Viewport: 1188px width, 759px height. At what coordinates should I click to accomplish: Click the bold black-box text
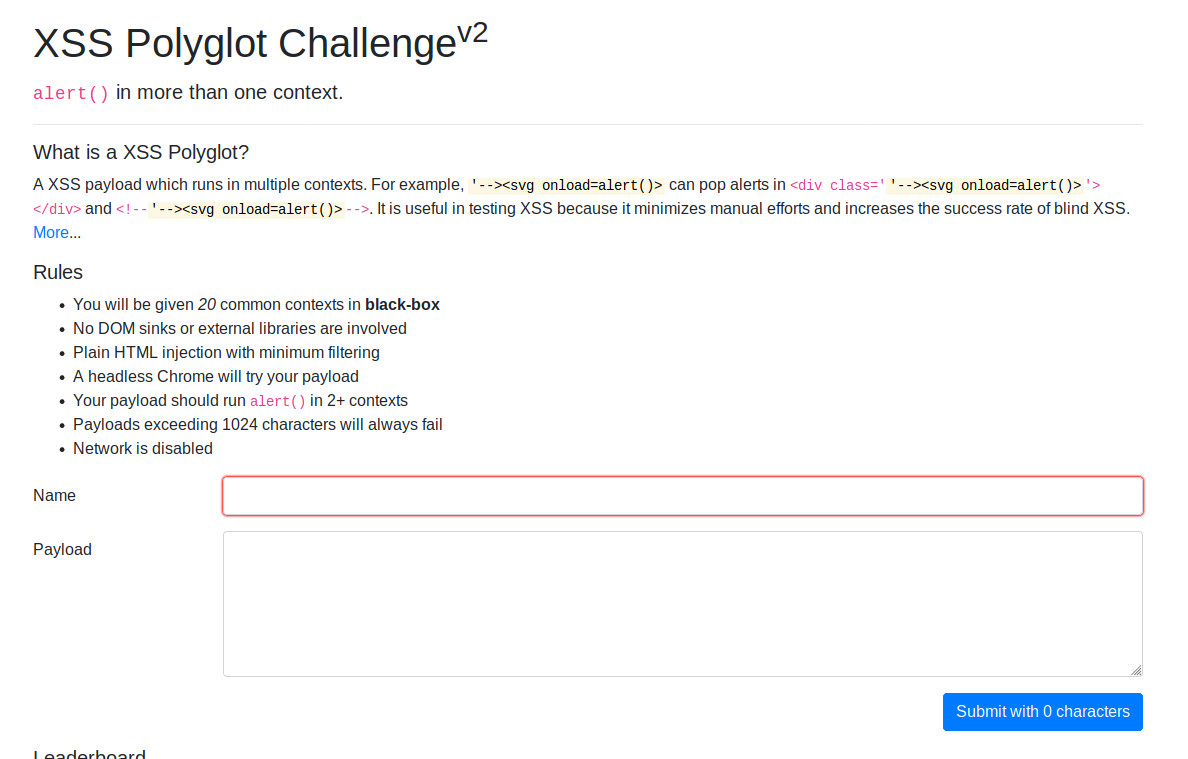click(x=402, y=305)
